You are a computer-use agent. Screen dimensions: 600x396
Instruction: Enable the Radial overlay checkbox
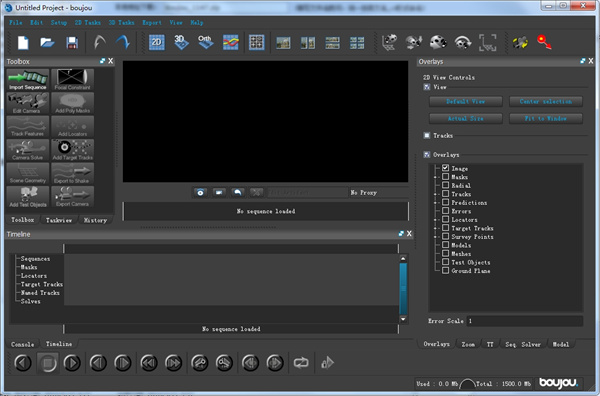click(x=445, y=185)
